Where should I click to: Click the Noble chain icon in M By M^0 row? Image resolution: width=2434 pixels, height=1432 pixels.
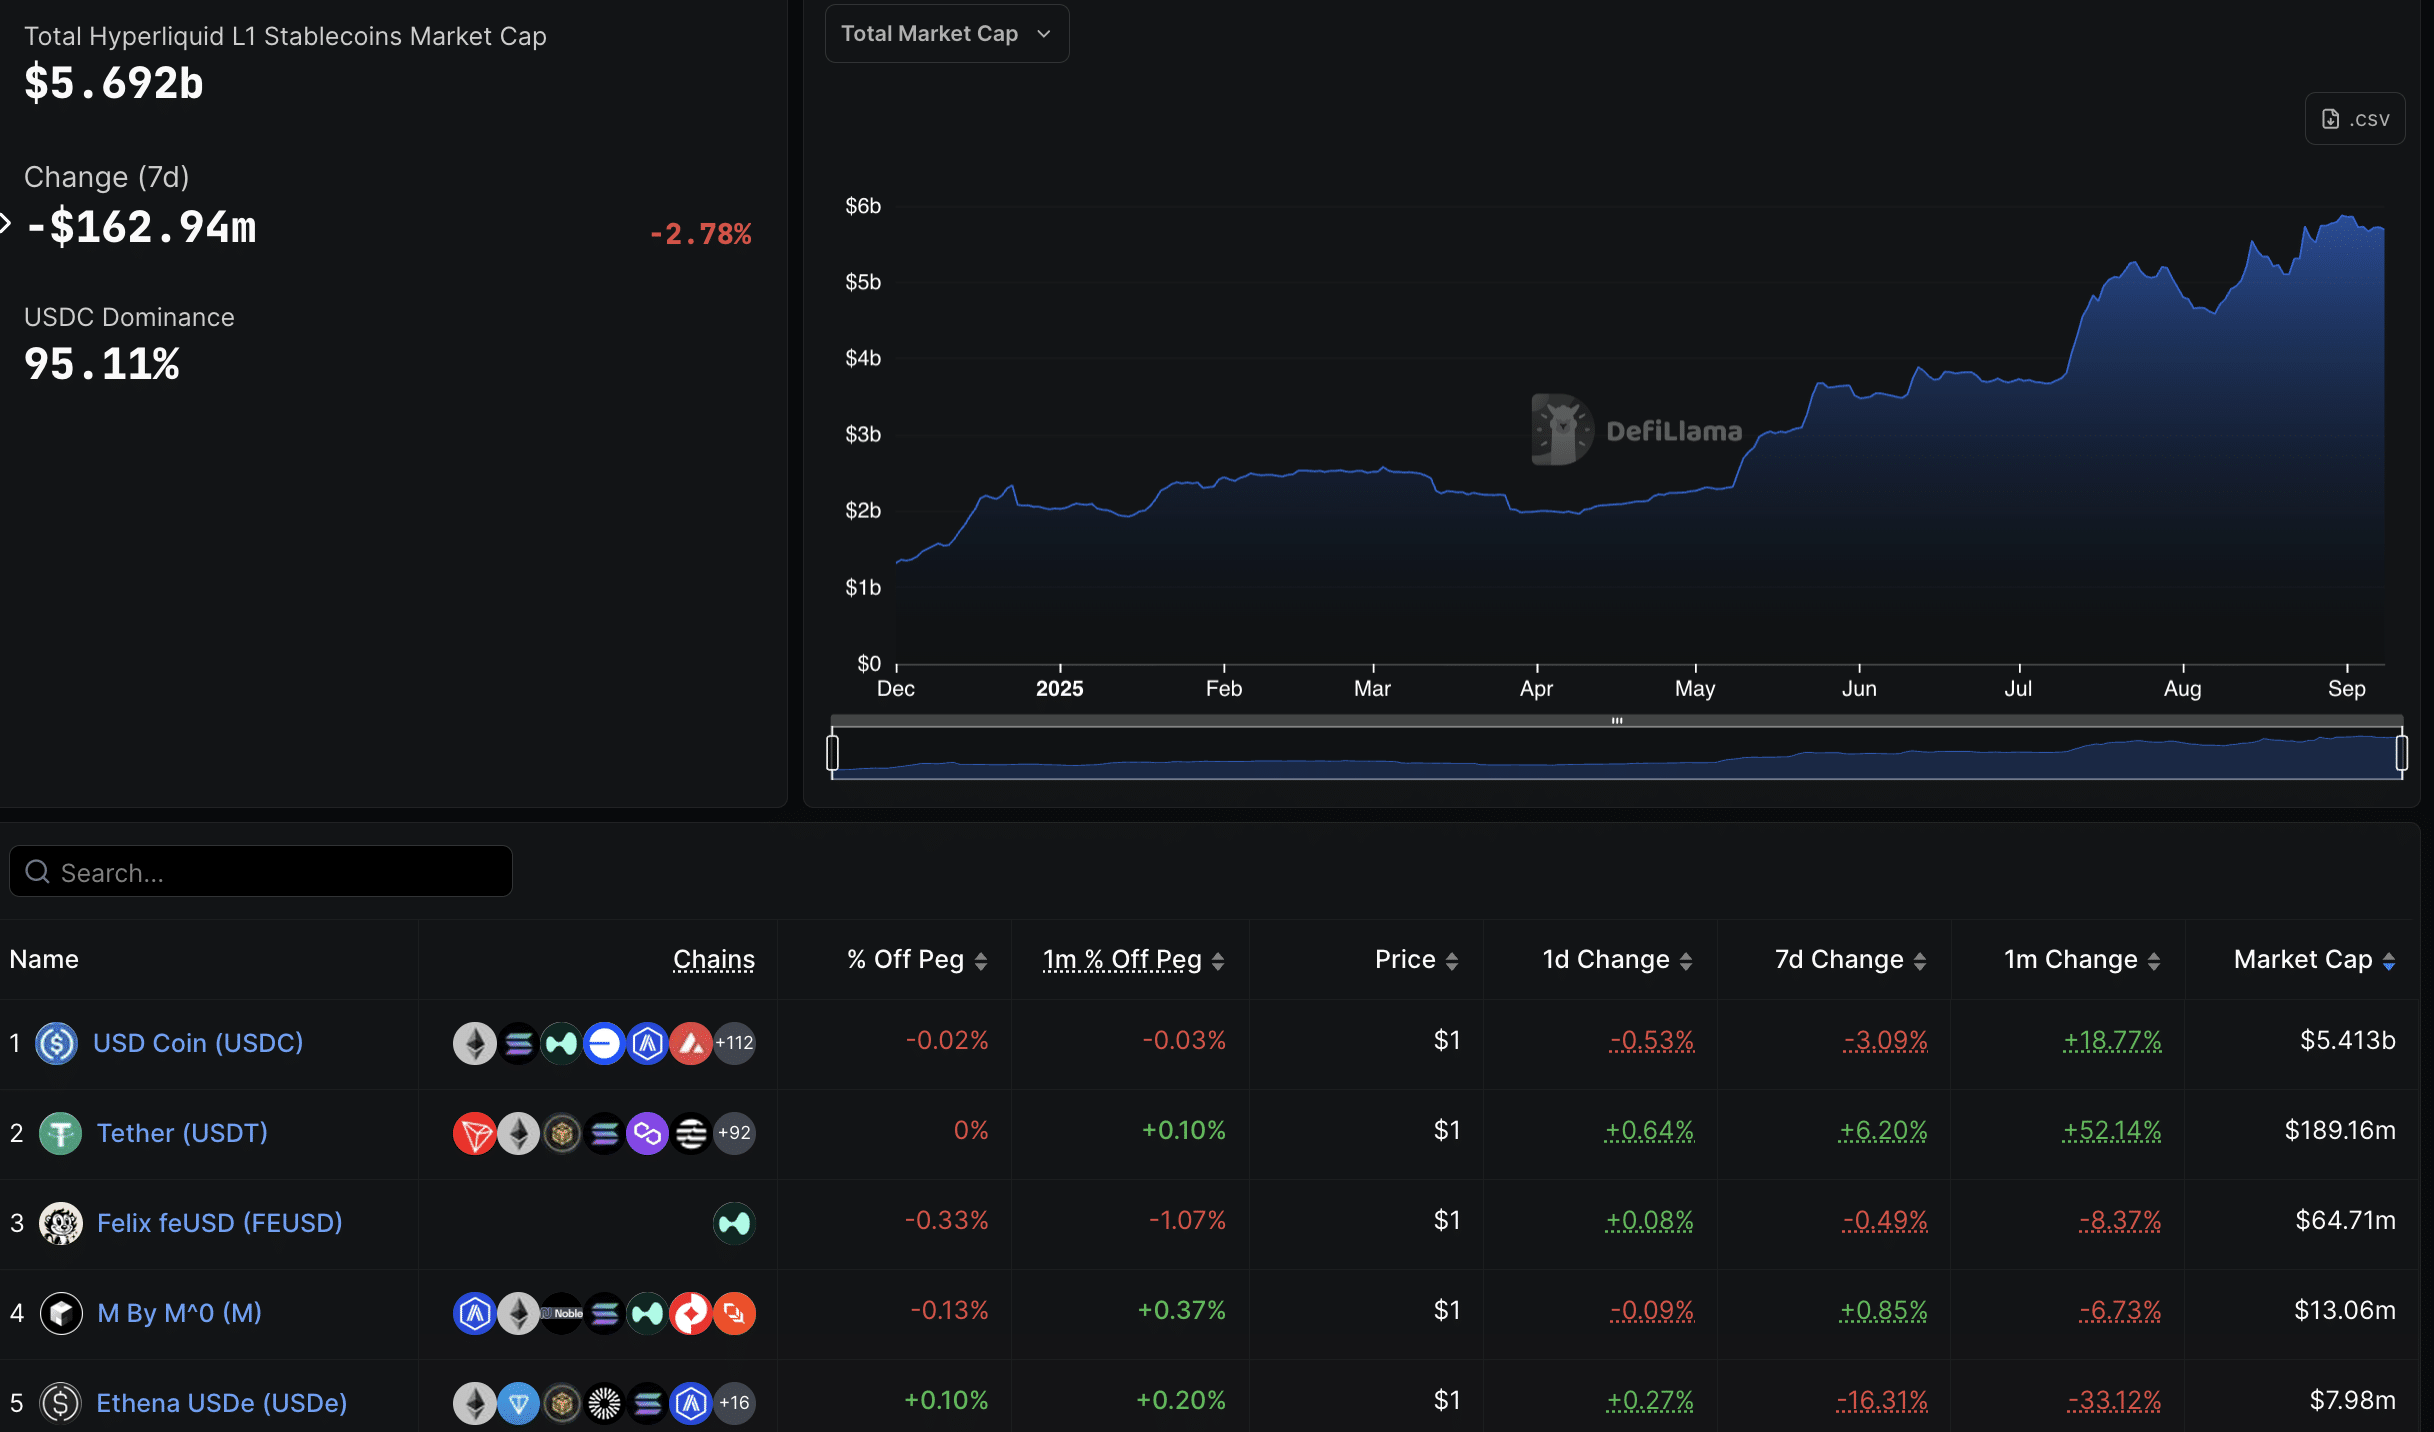(x=561, y=1313)
